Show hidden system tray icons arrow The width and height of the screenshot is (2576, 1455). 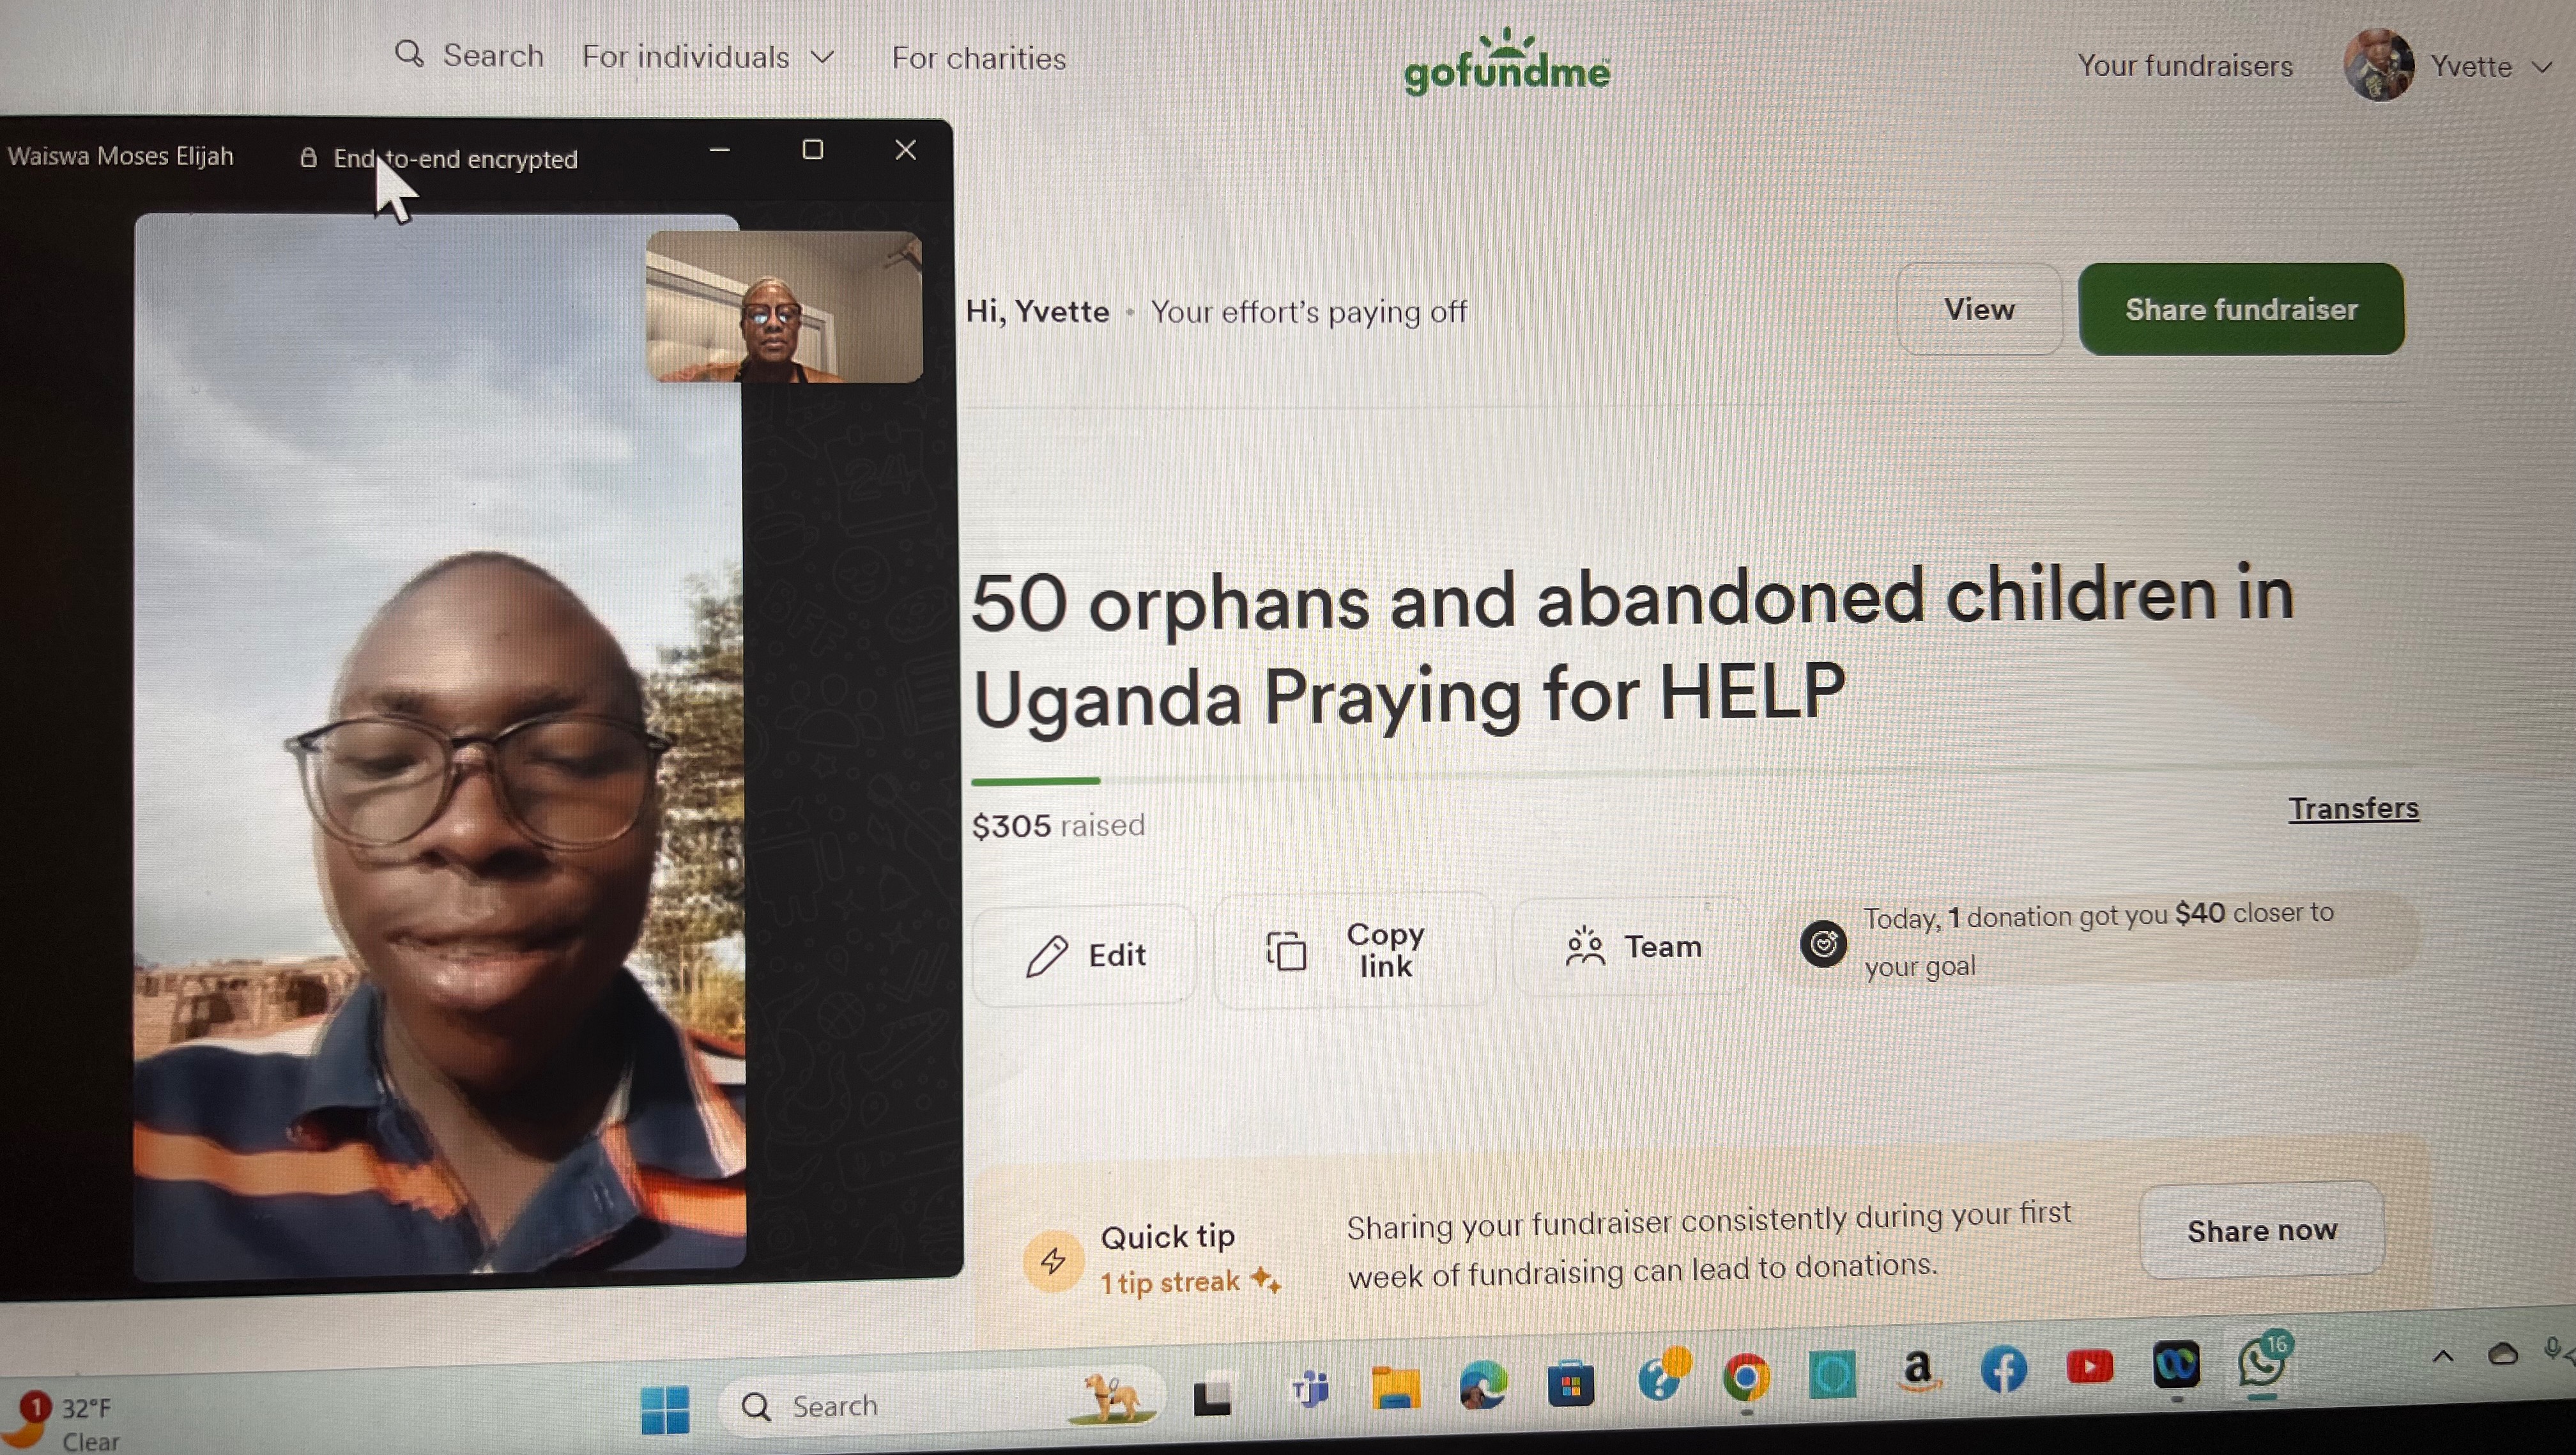coord(2443,1356)
